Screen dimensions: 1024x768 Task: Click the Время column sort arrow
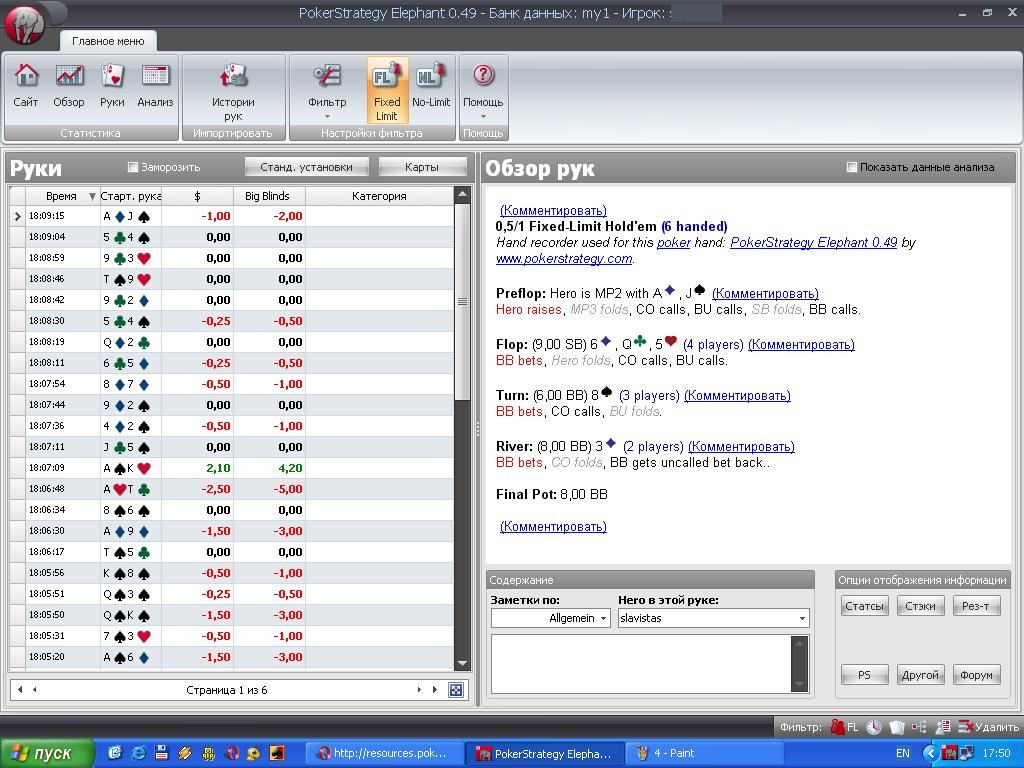pyautogui.click(x=92, y=196)
